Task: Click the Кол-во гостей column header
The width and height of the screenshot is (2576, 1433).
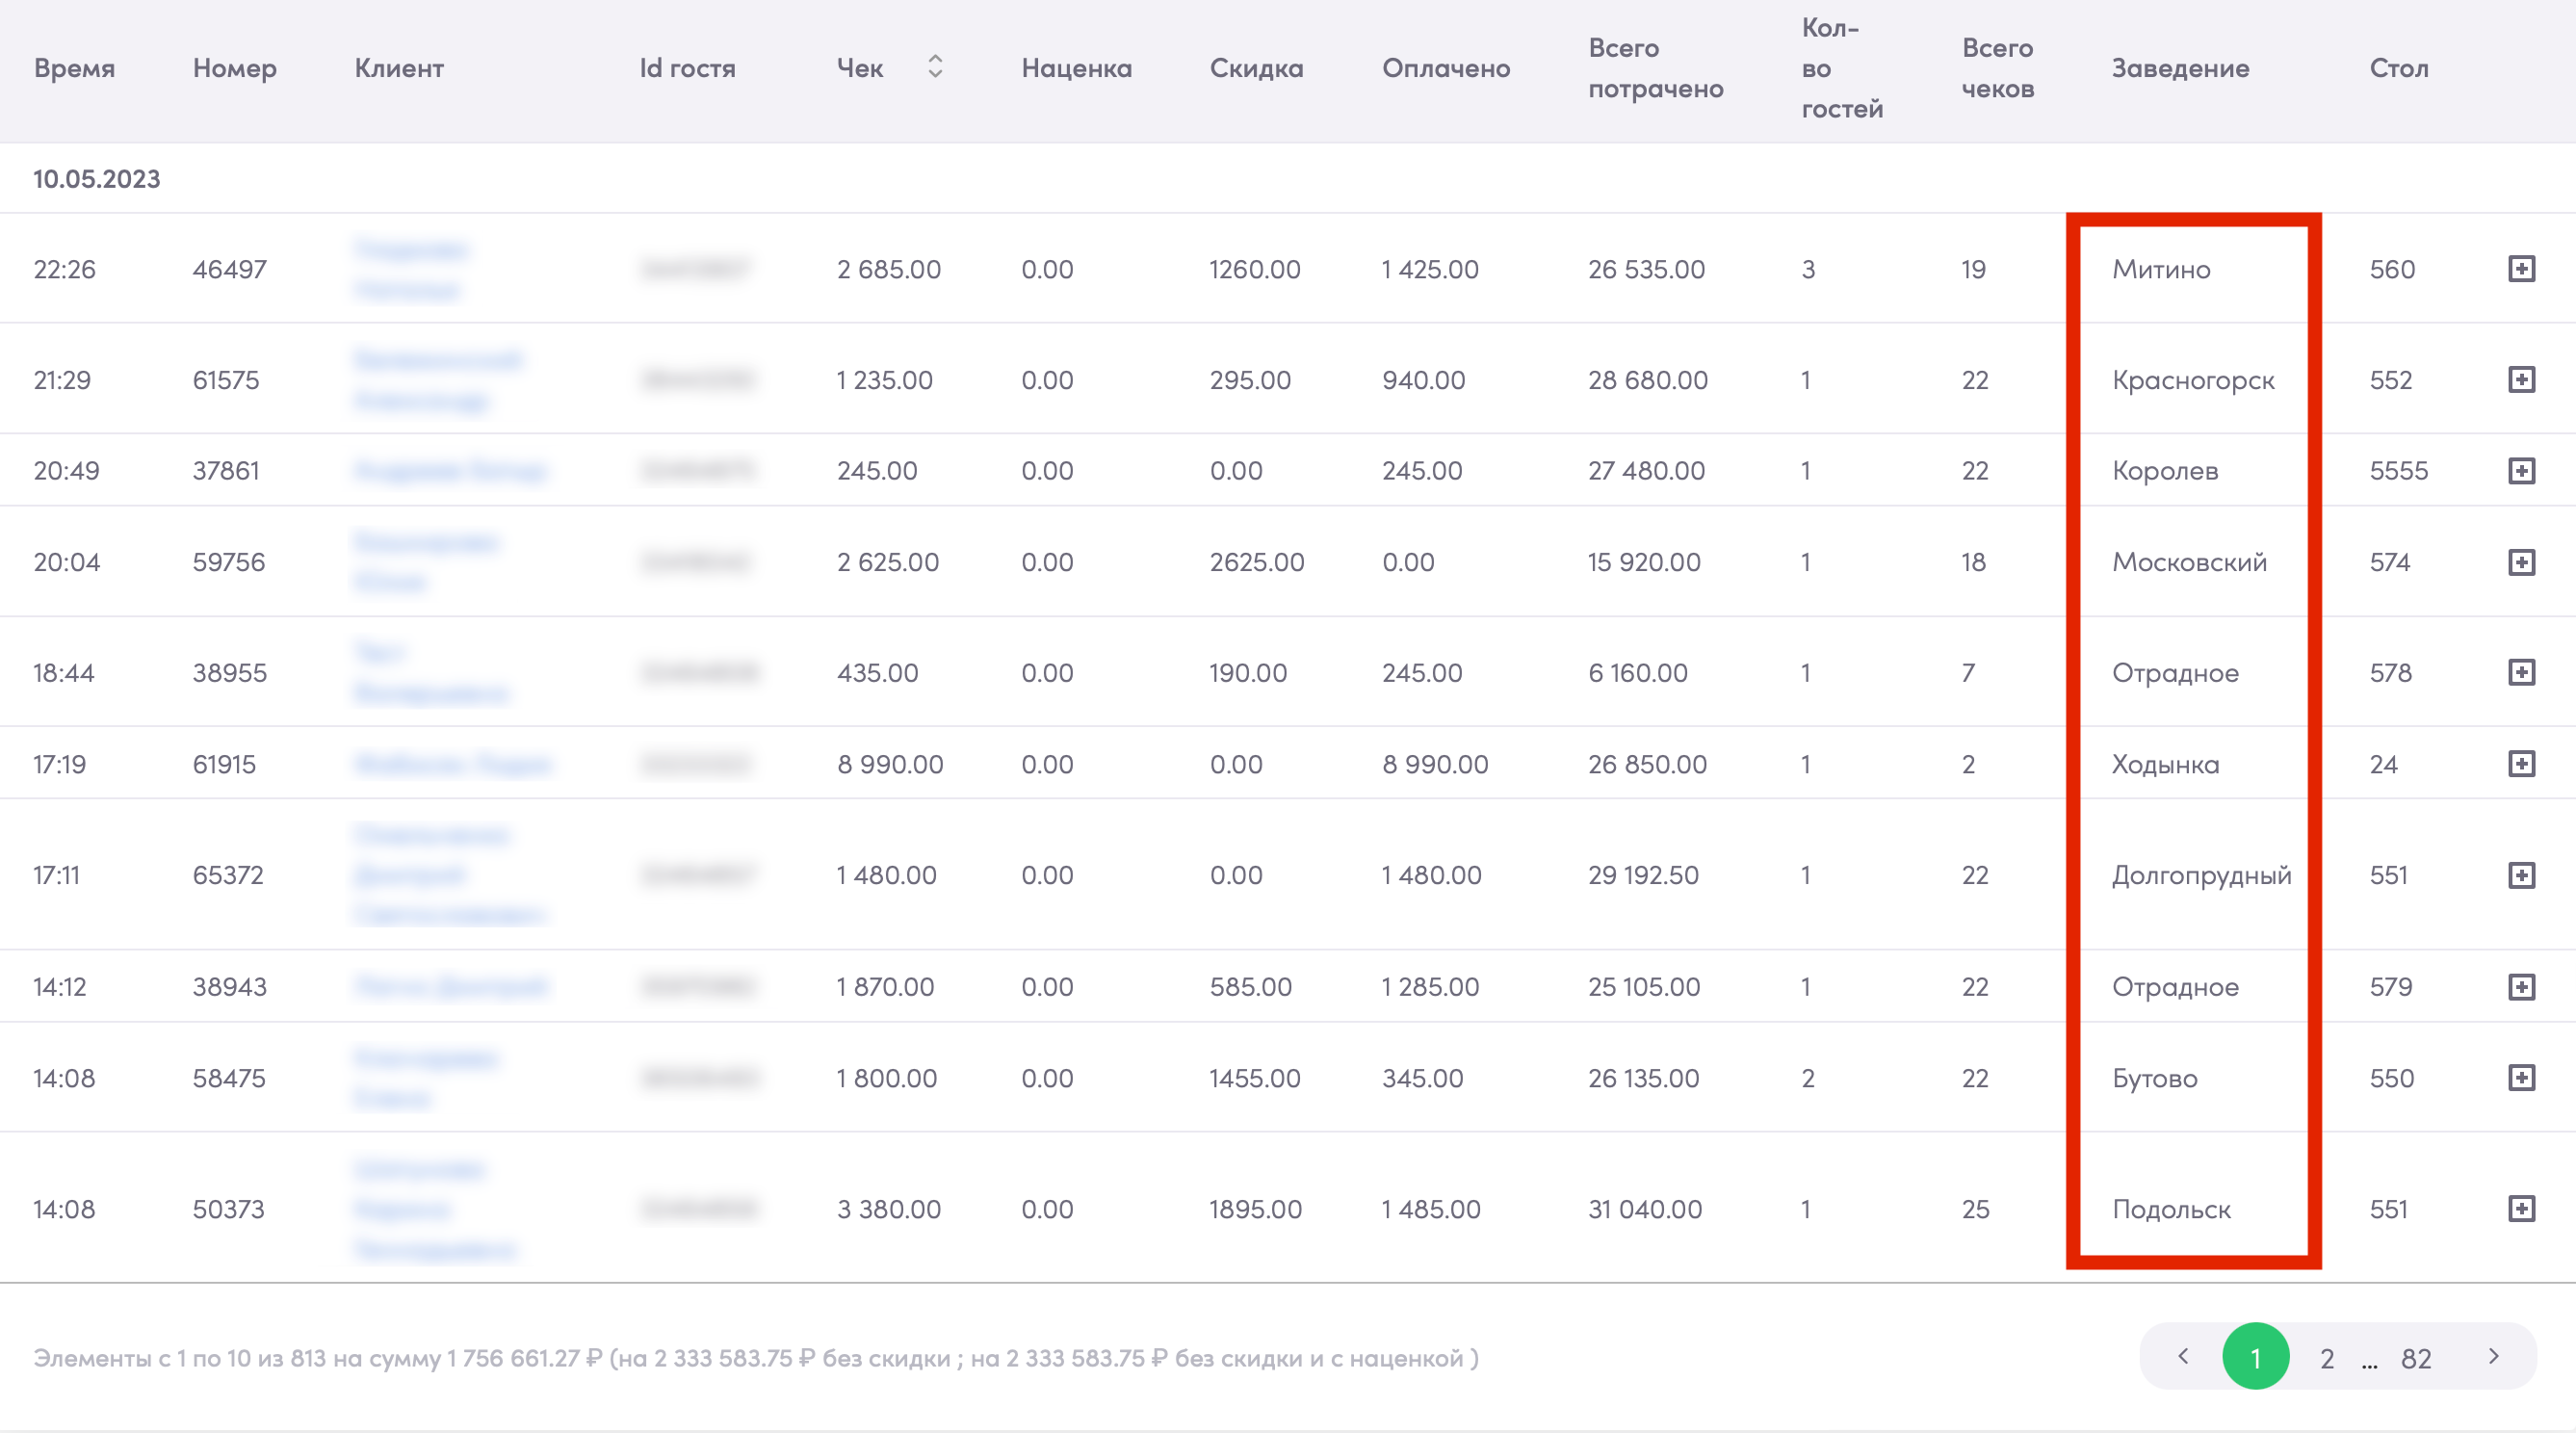Action: (1842, 68)
